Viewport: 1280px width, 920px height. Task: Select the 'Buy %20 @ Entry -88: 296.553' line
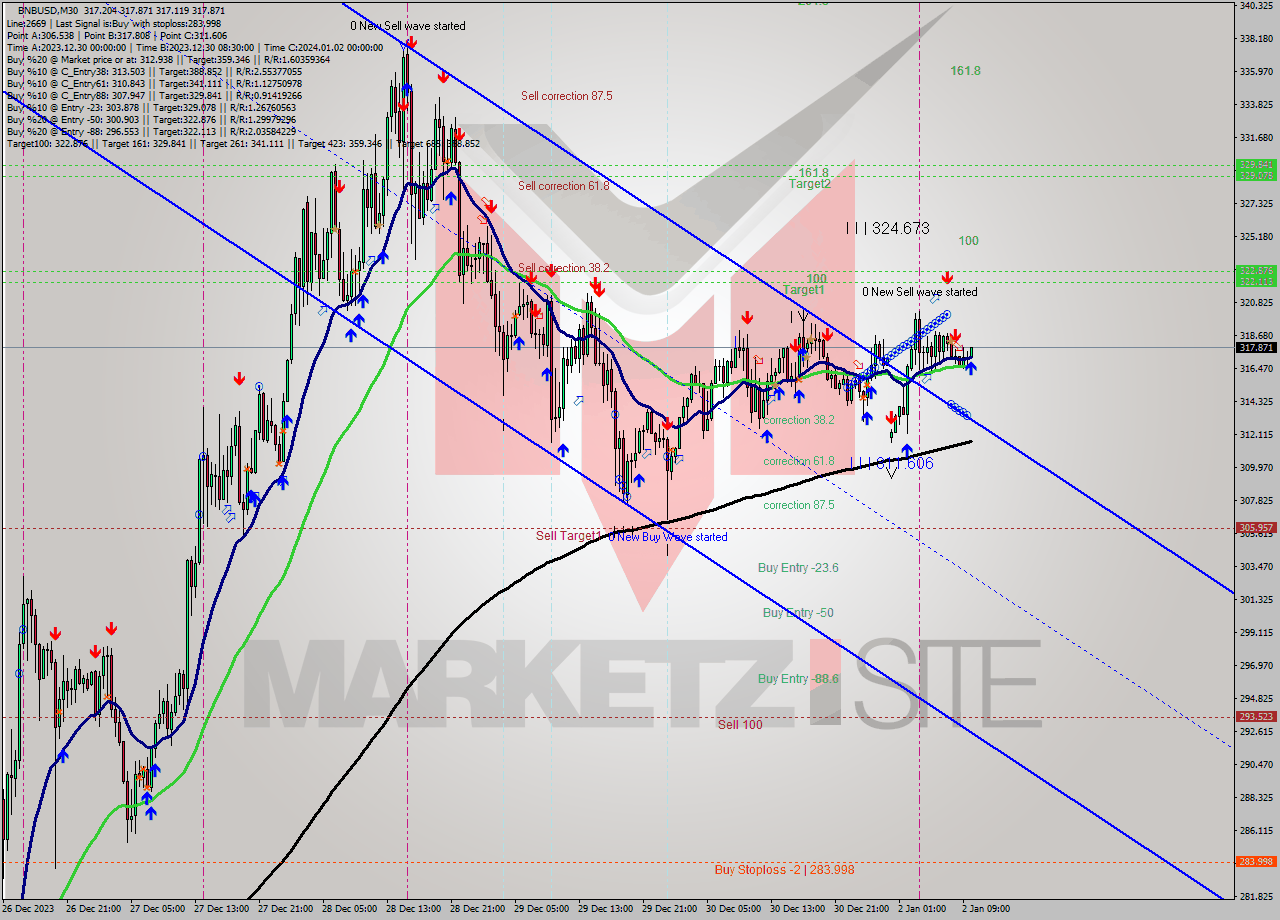150,131
